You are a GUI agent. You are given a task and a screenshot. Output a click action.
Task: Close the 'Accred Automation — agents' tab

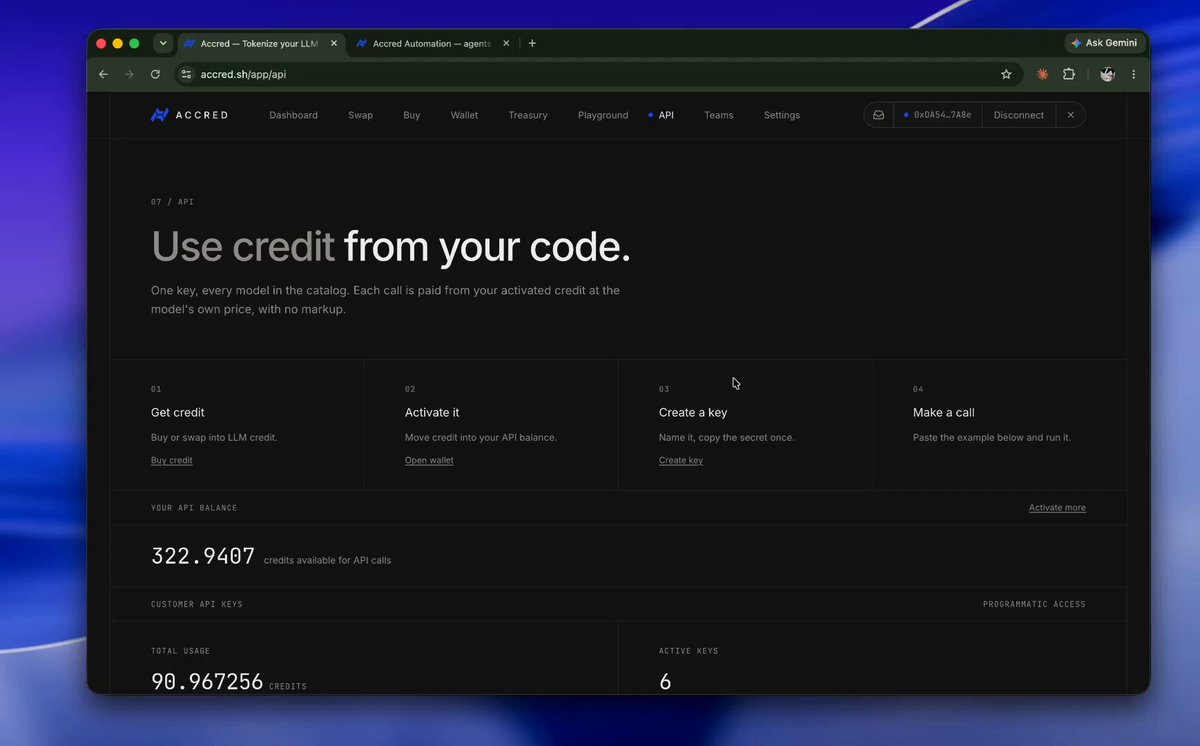506,43
